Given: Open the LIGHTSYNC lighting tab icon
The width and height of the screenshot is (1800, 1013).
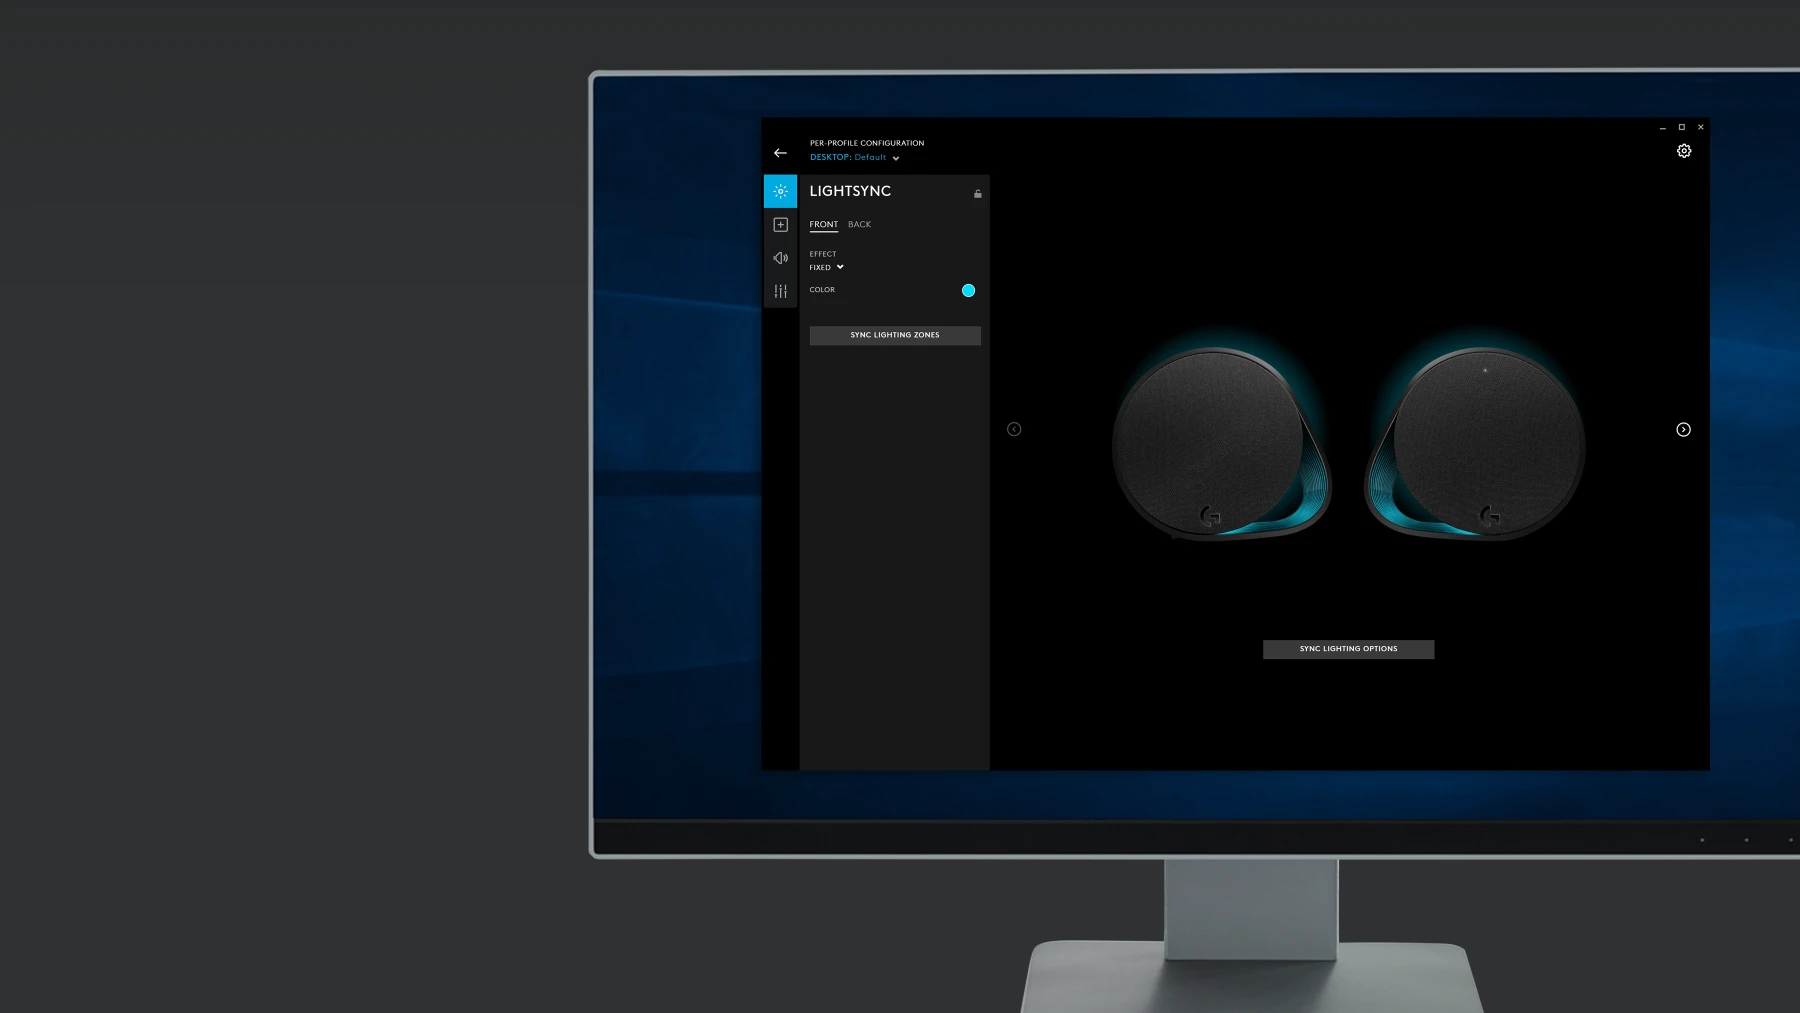Looking at the screenshot, I should point(780,191).
